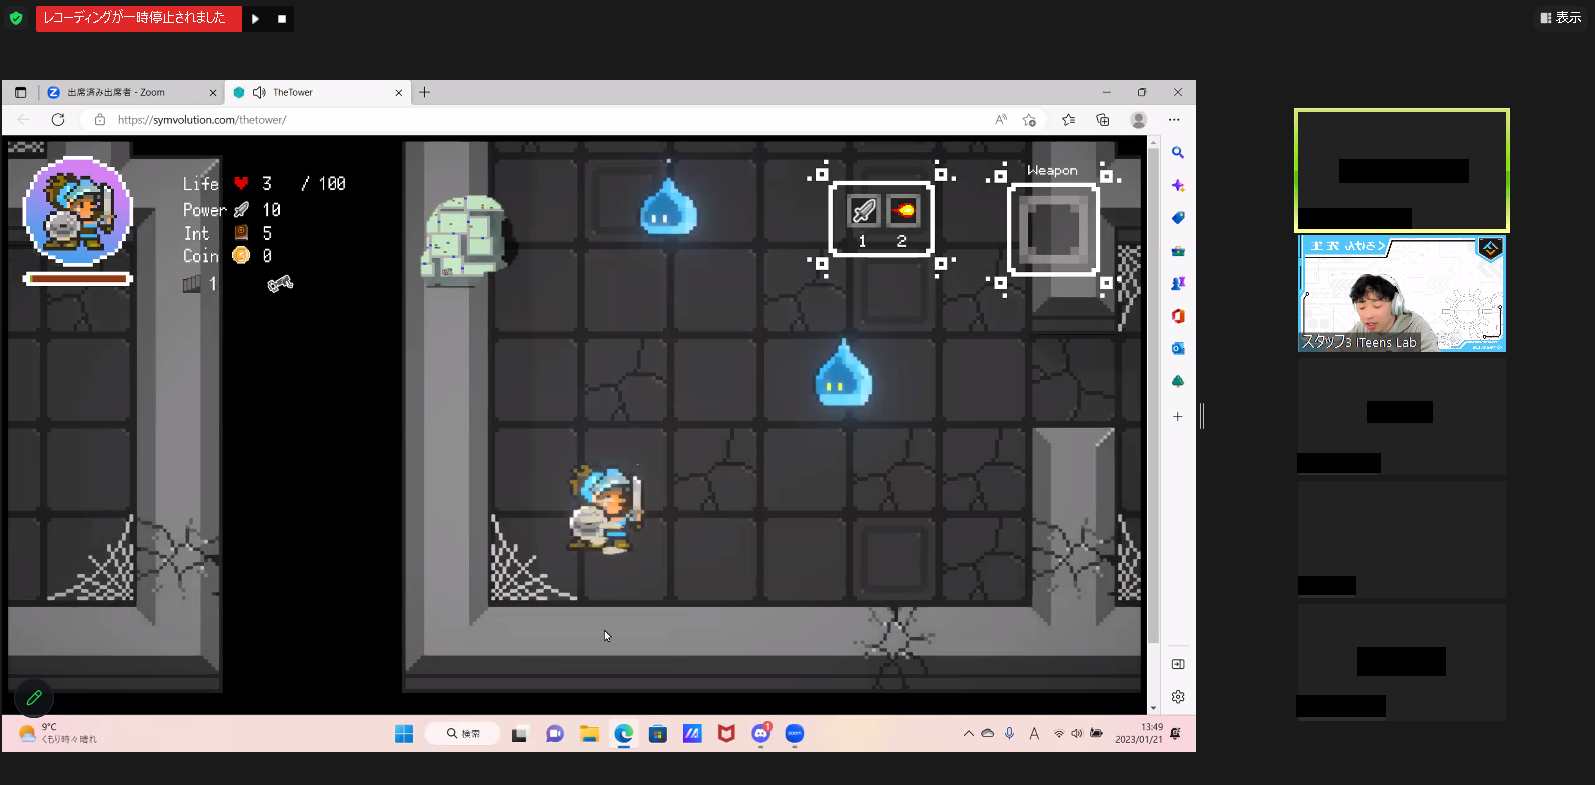Open Edge sidebar settings gear
The height and width of the screenshot is (785, 1595).
click(x=1178, y=697)
